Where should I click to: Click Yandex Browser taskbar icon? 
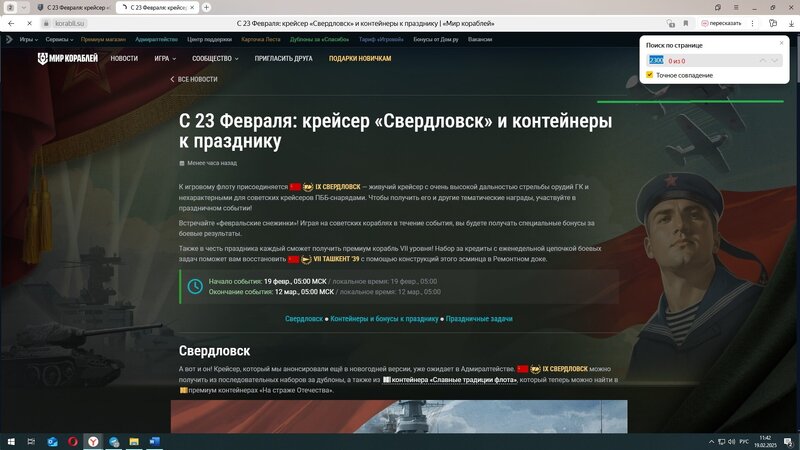(x=93, y=441)
